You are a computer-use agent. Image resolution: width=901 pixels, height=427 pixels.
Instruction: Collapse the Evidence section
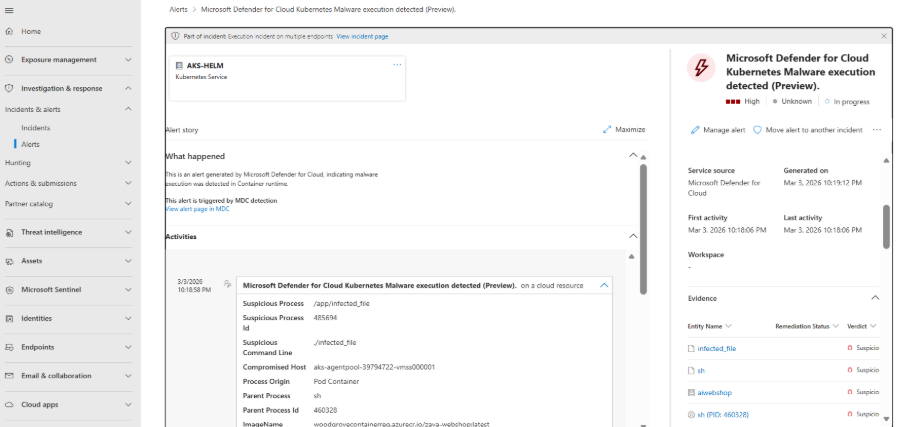click(x=875, y=298)
